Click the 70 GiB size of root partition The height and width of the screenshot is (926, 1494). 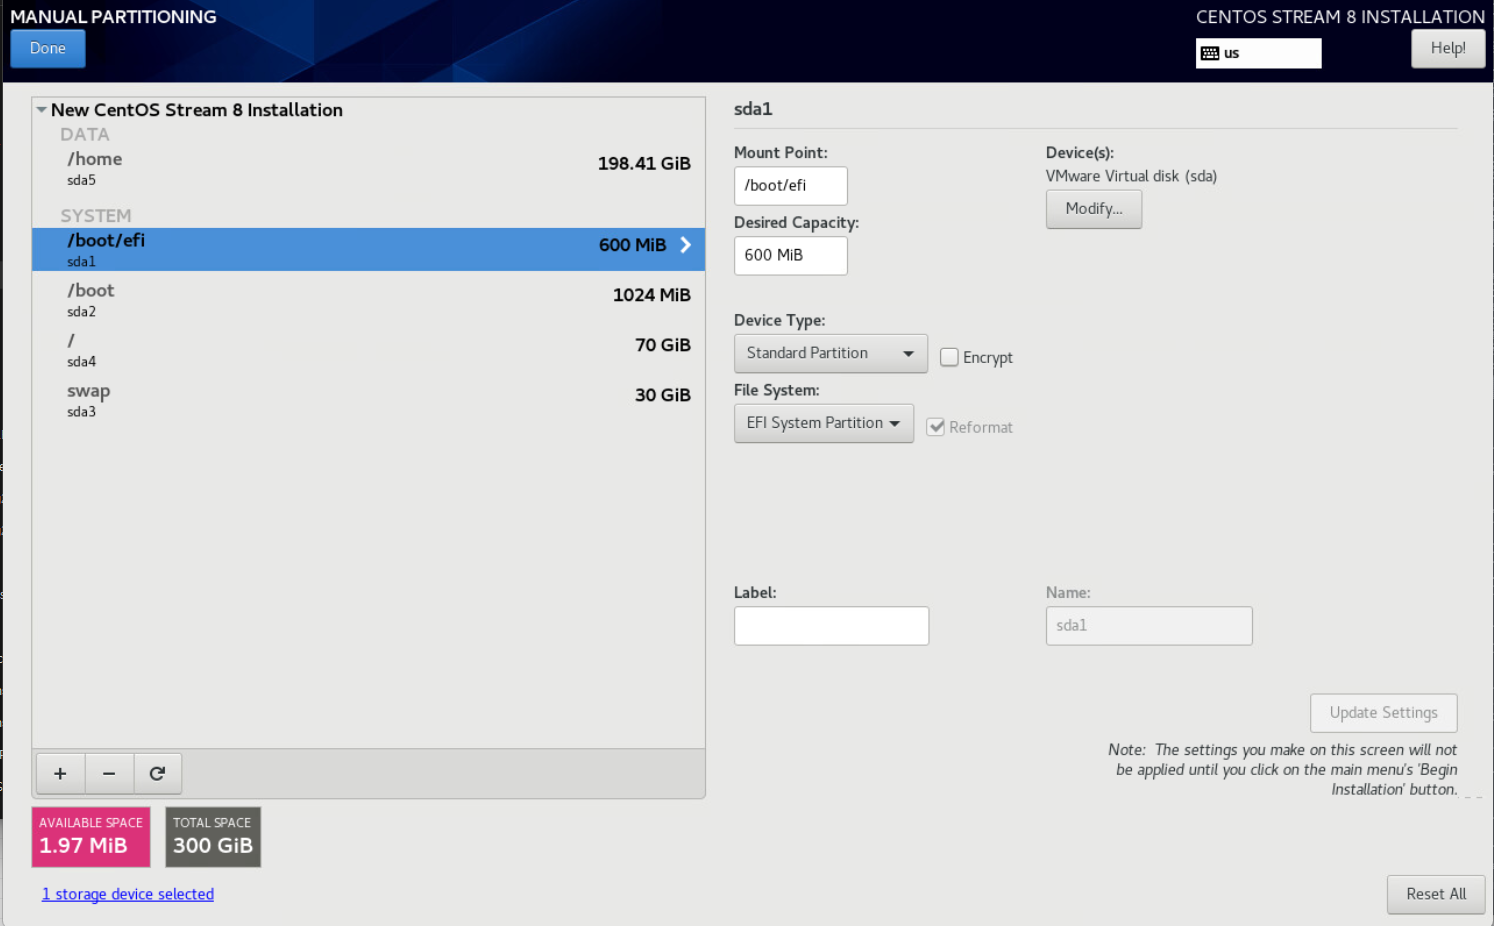[x=663, y=345]
